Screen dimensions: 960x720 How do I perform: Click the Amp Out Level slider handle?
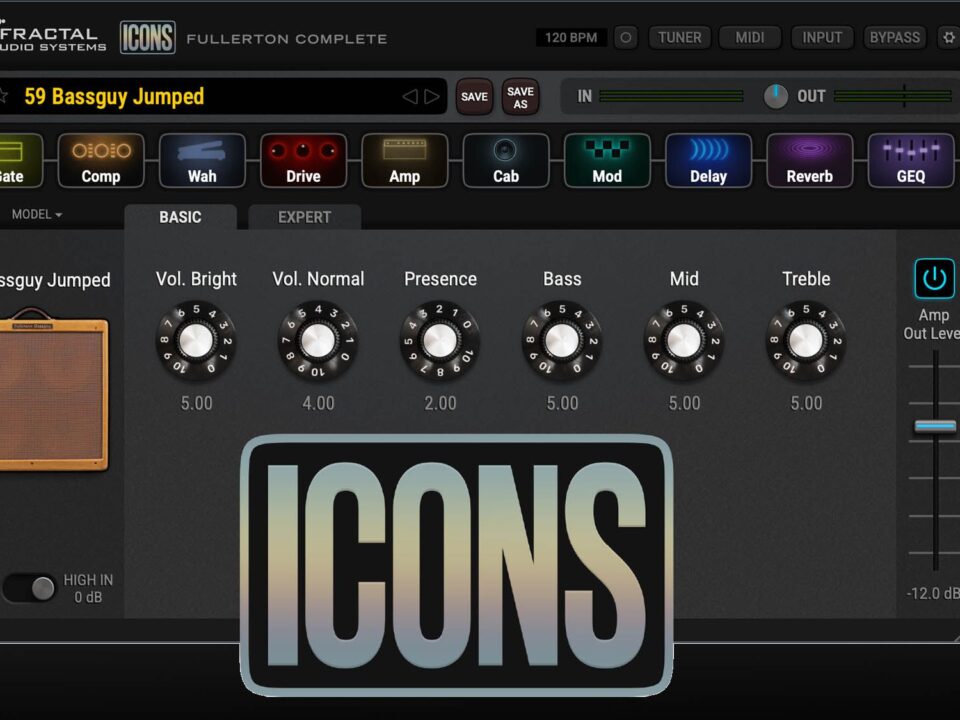[x=935, y=427]
